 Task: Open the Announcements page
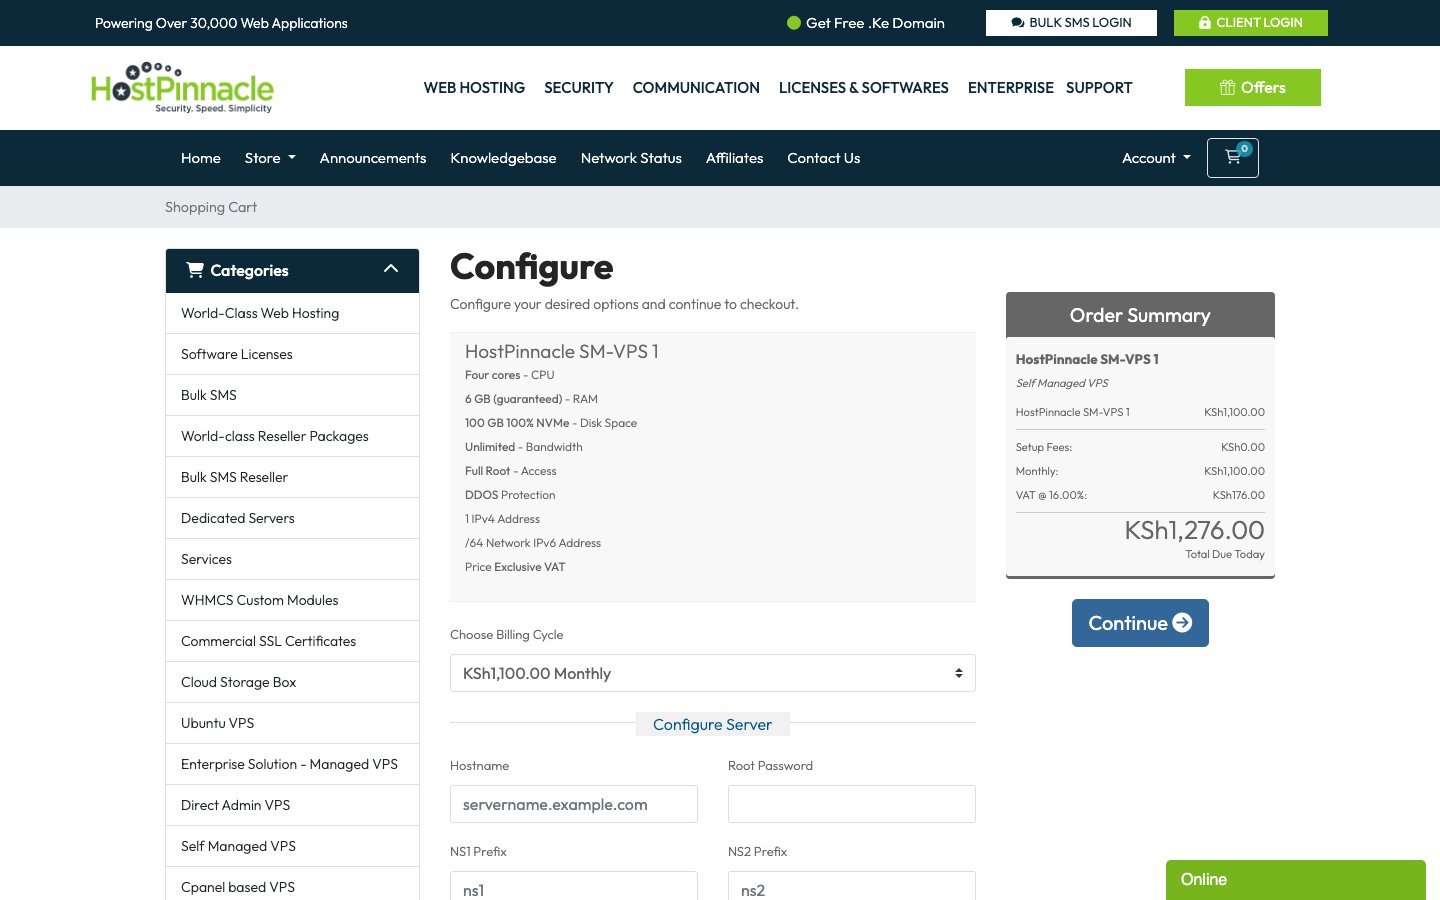click(x=373, y=158)
